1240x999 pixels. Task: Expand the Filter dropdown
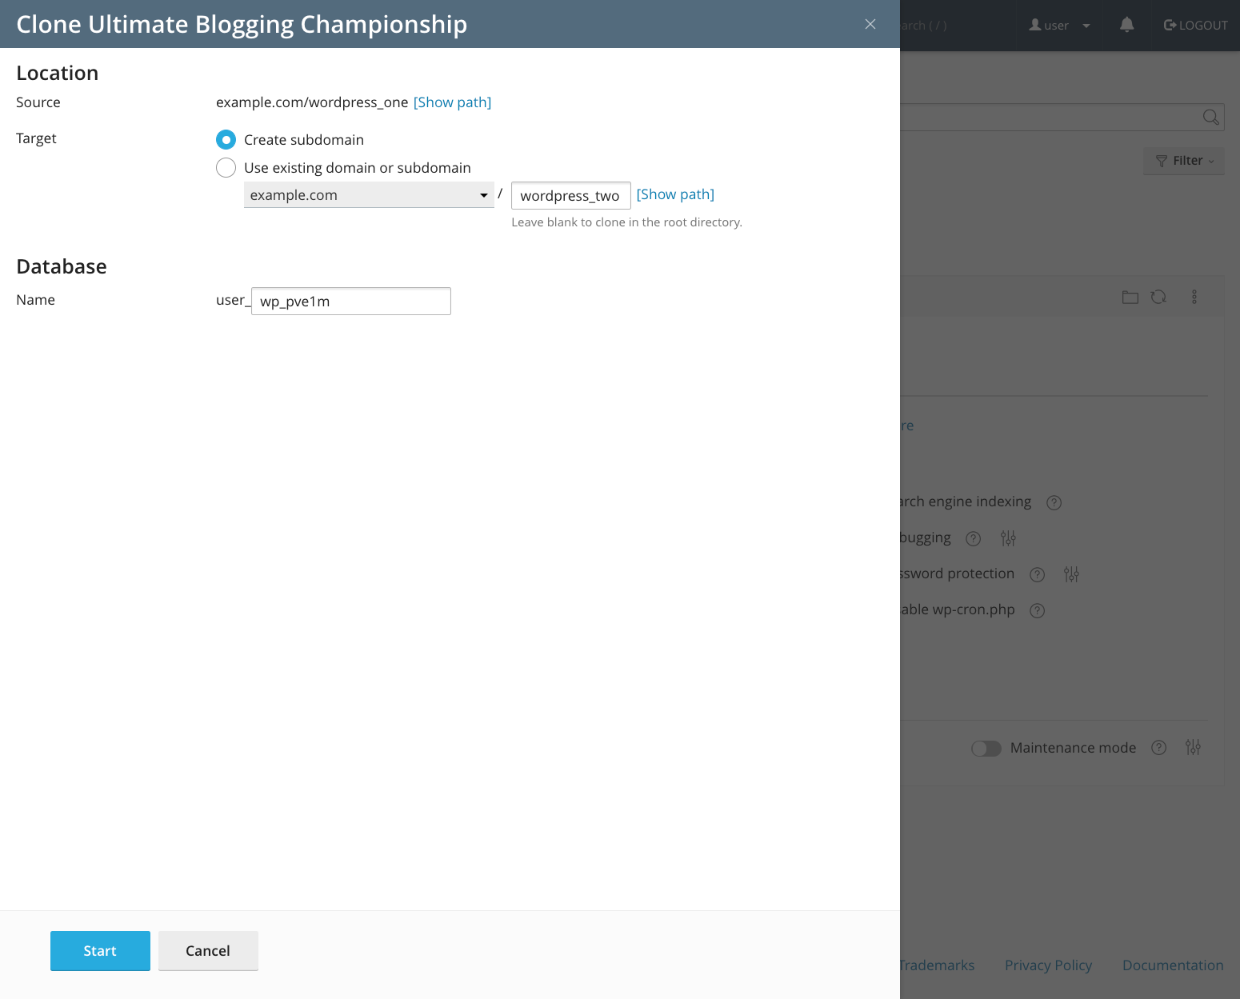(1184, 161)
